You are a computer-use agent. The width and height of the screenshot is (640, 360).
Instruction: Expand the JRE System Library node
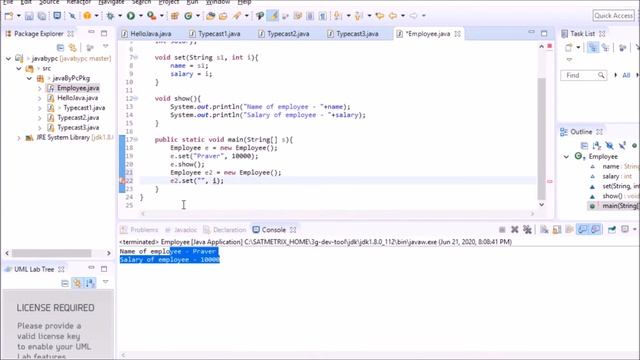click(19, 138)
